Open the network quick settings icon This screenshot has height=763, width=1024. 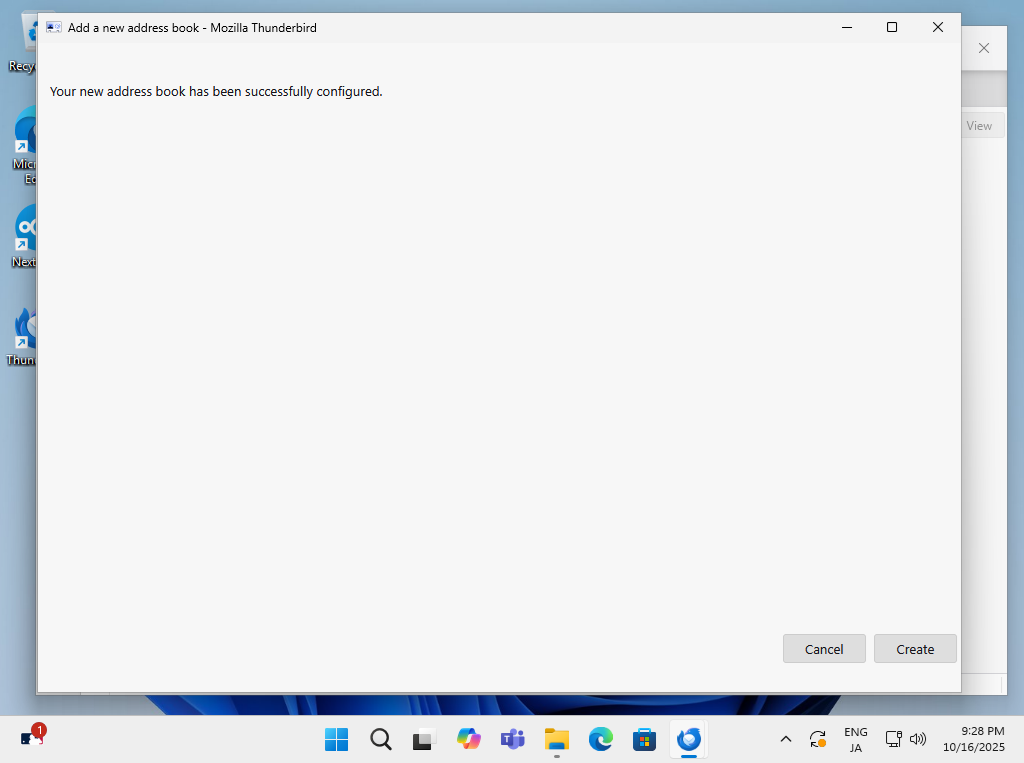[x=894, y=740]
